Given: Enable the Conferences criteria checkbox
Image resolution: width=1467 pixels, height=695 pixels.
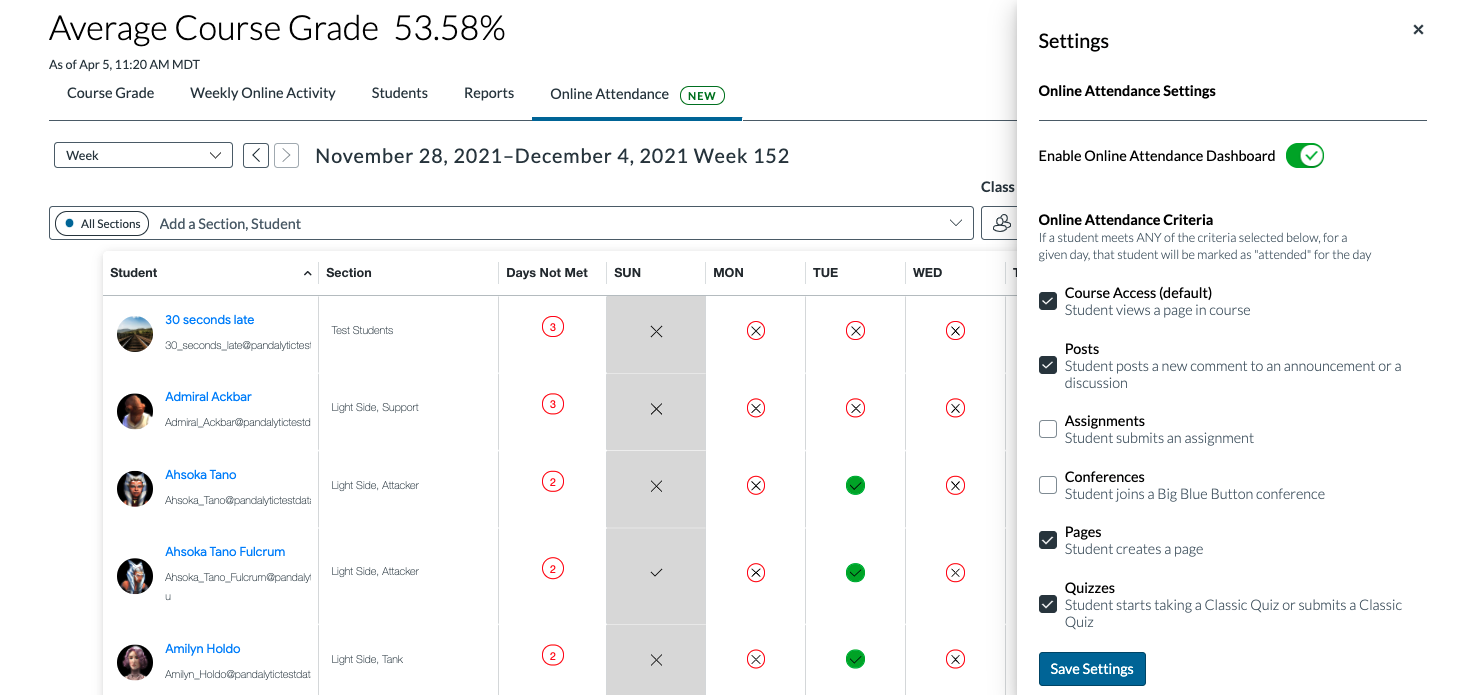Looking at the screenshot, I should tap(1048, 485).
